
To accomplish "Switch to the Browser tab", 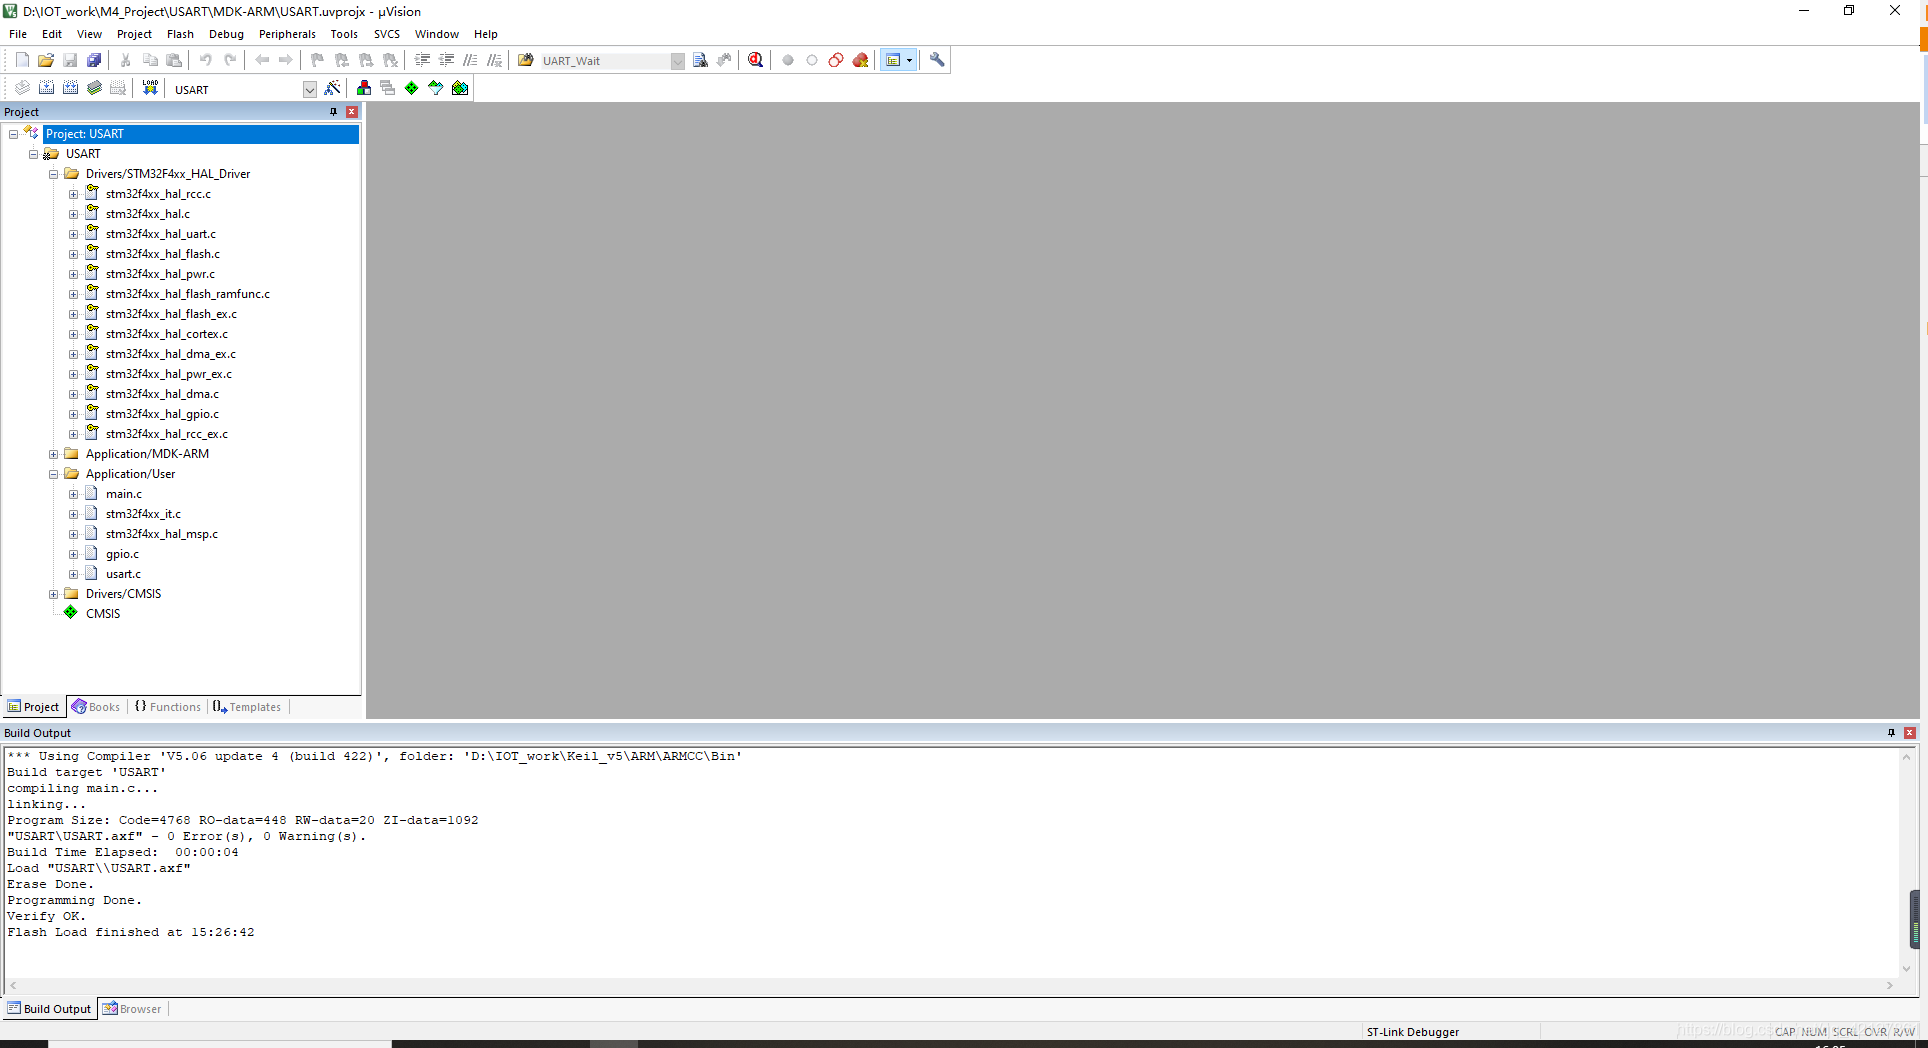I will [132, 1009].
